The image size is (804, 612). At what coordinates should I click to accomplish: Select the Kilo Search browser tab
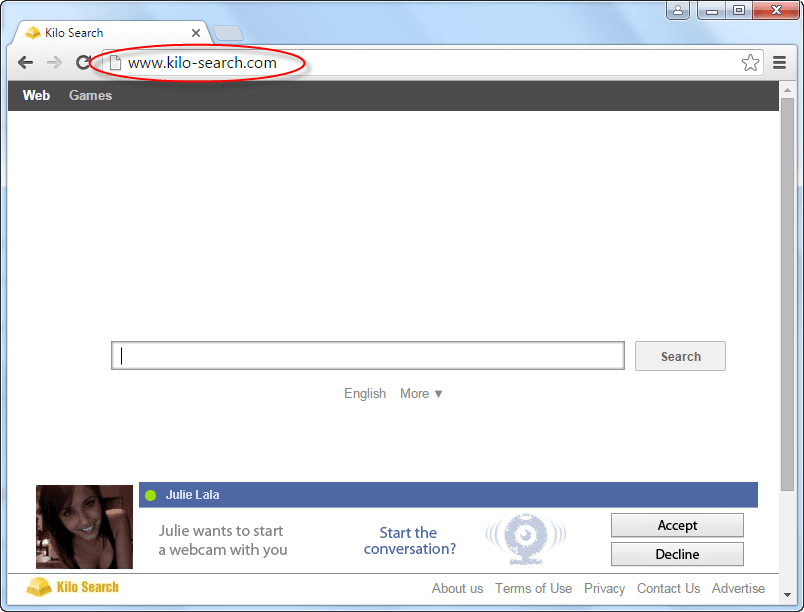[x=111, y=33]
